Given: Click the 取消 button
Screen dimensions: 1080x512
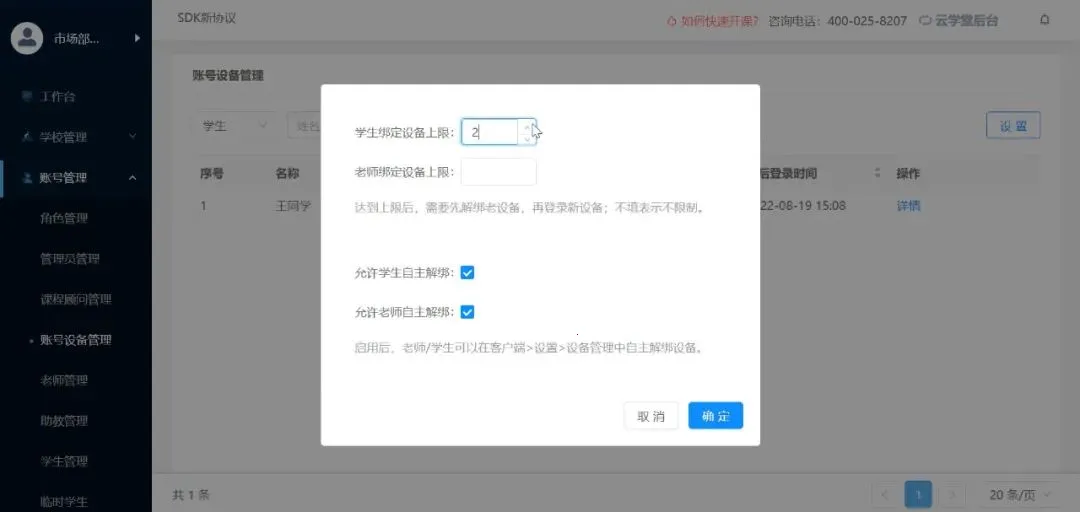Looking at the screenshot, I should coord(651,416).
